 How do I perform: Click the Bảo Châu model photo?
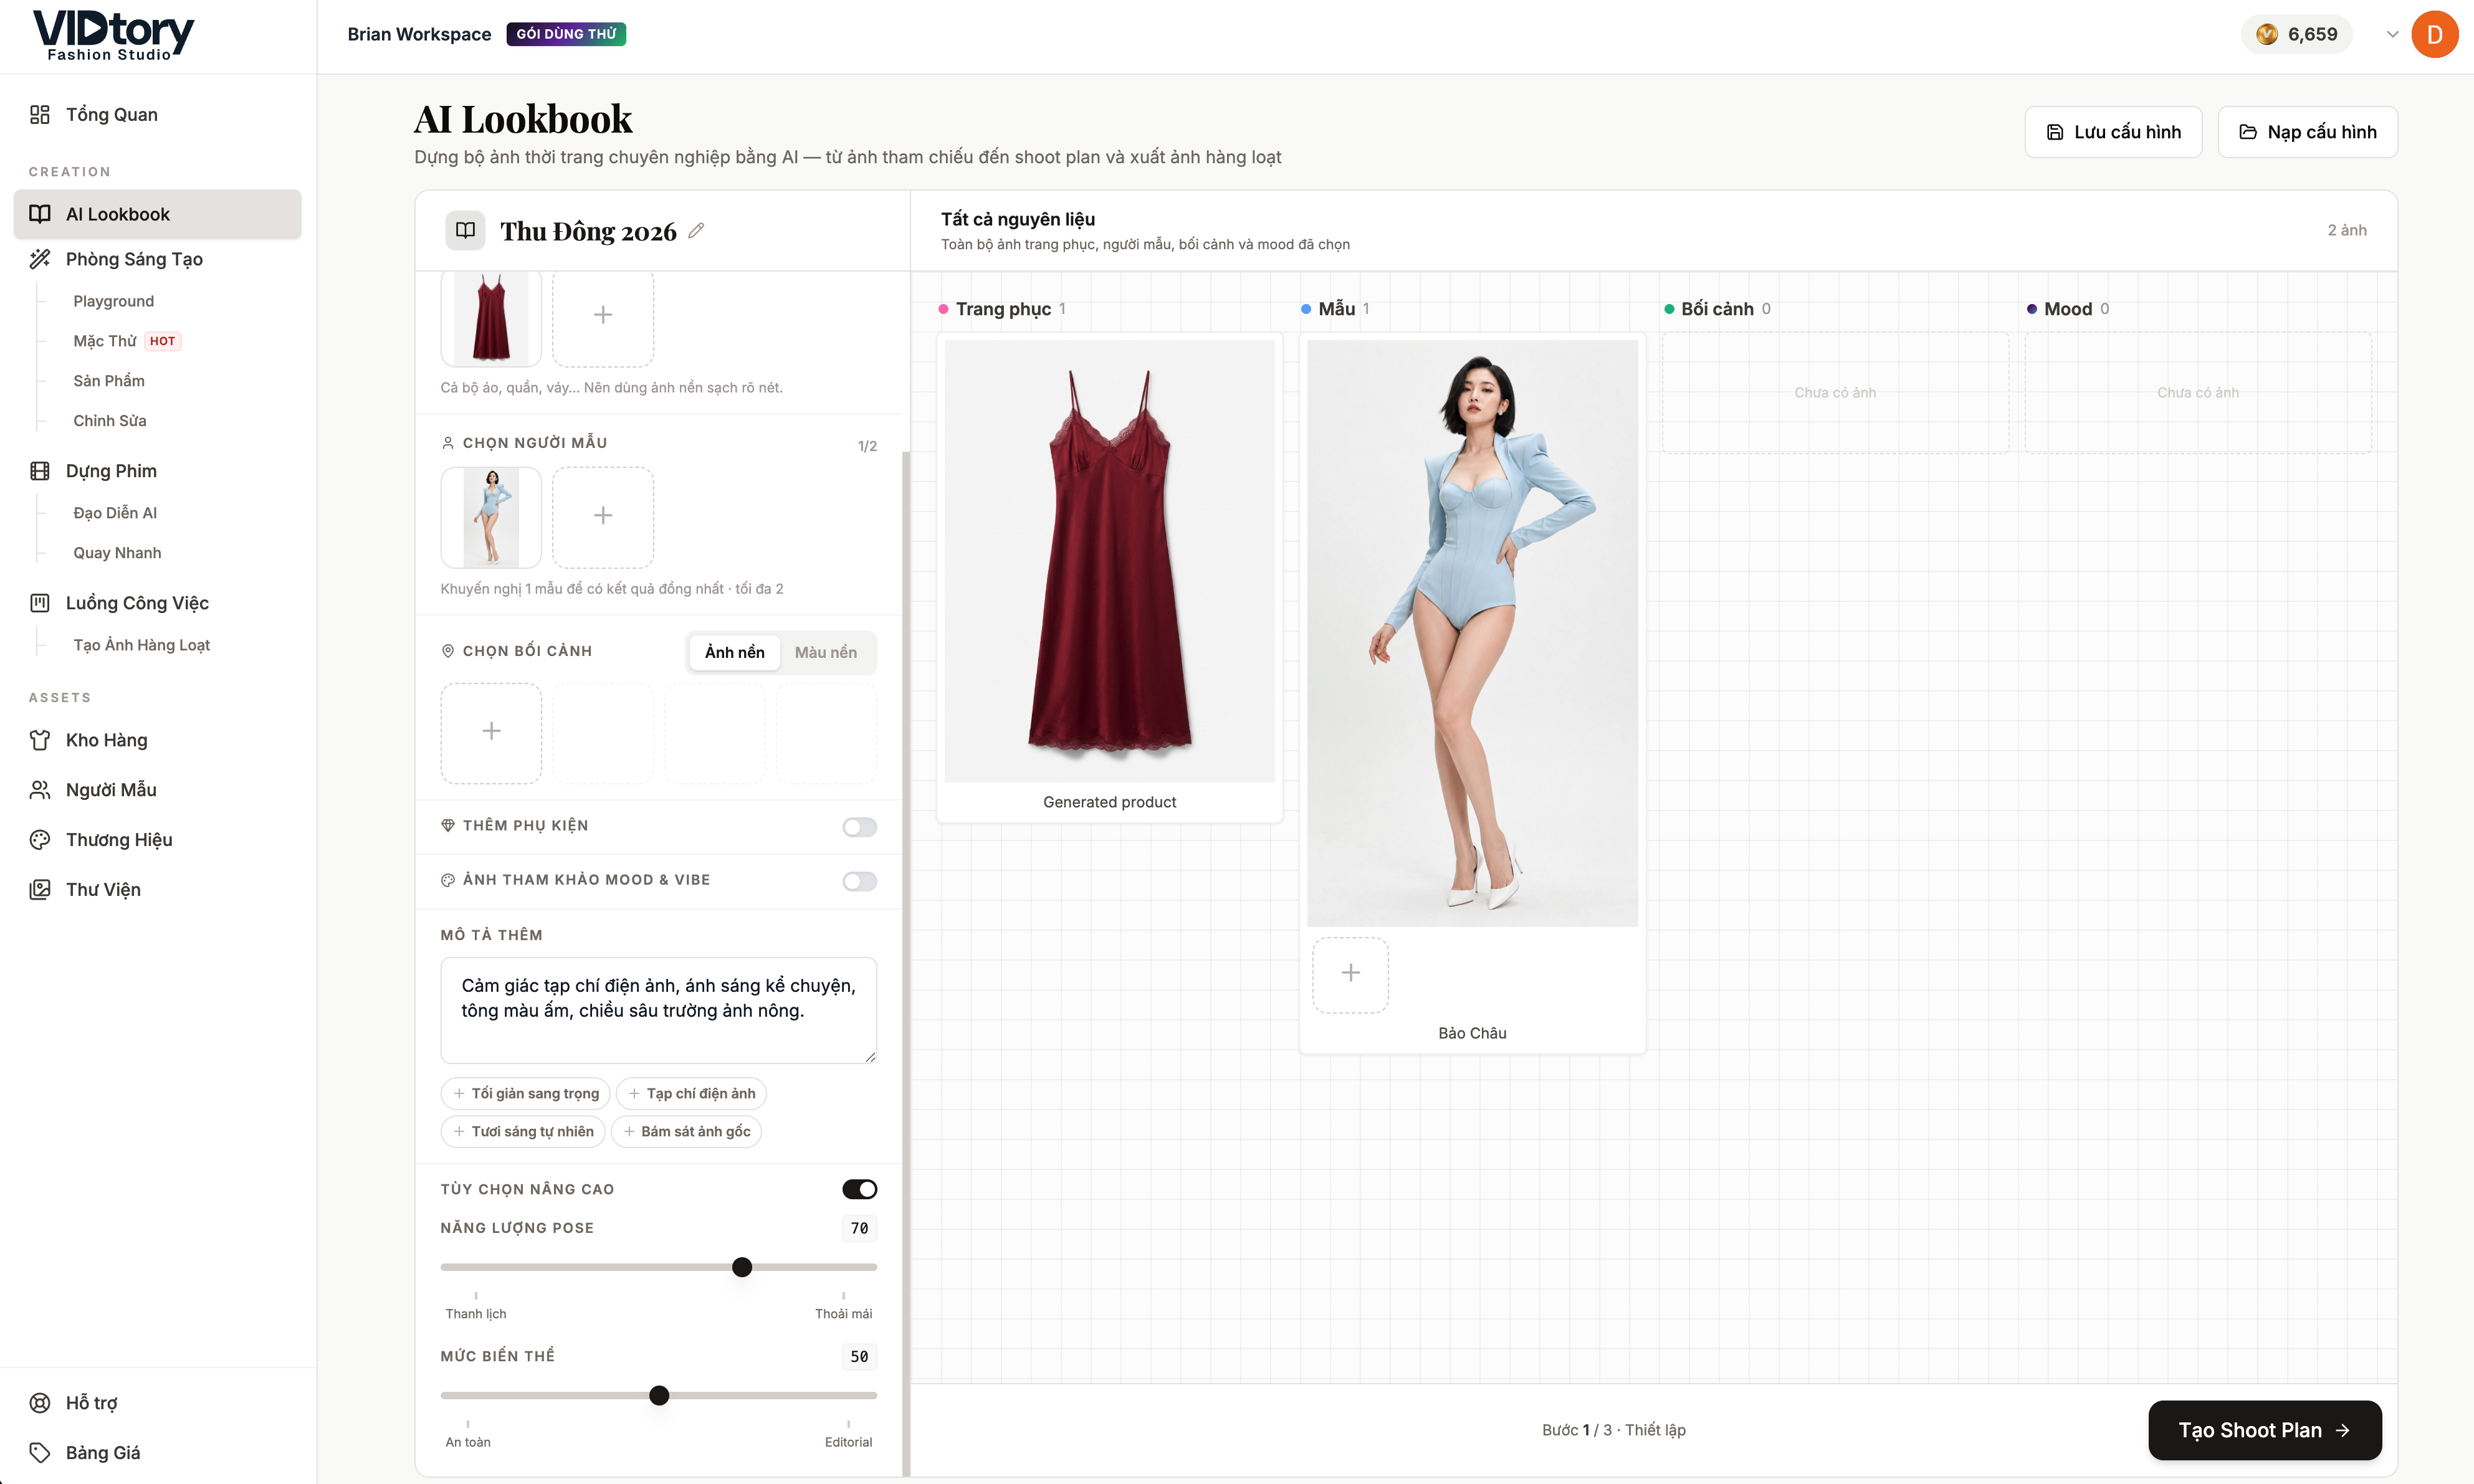pos(1472,633)
